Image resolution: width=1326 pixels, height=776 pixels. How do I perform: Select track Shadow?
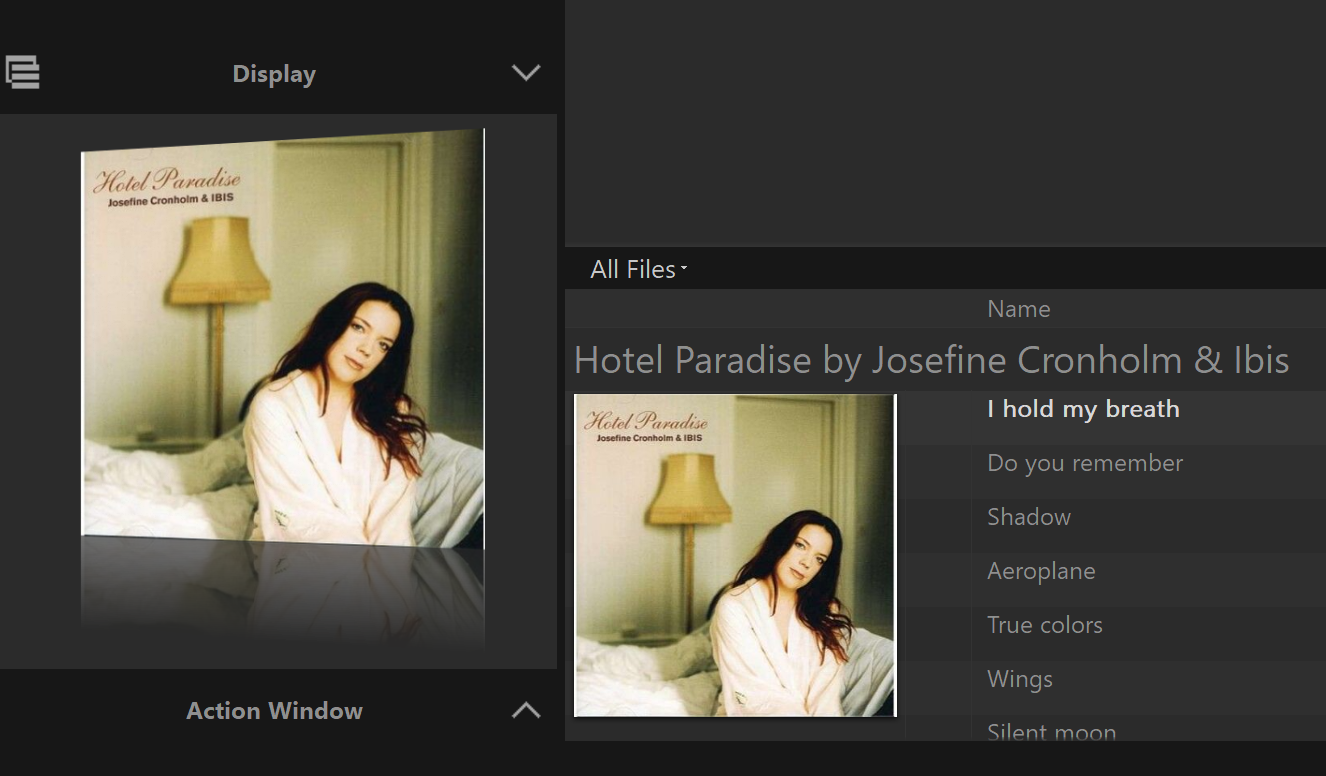pos(1029,517)
